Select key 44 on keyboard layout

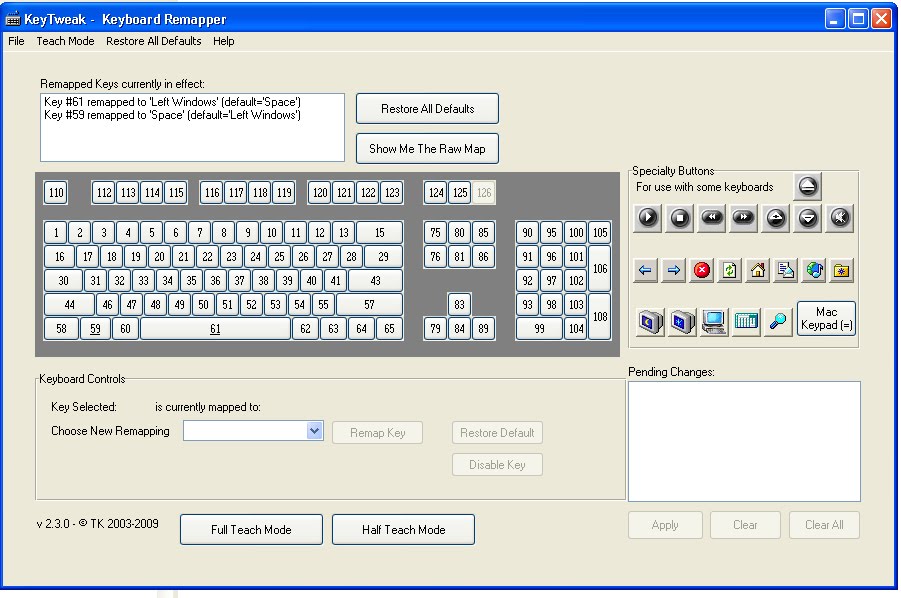[x=70, y=304]
